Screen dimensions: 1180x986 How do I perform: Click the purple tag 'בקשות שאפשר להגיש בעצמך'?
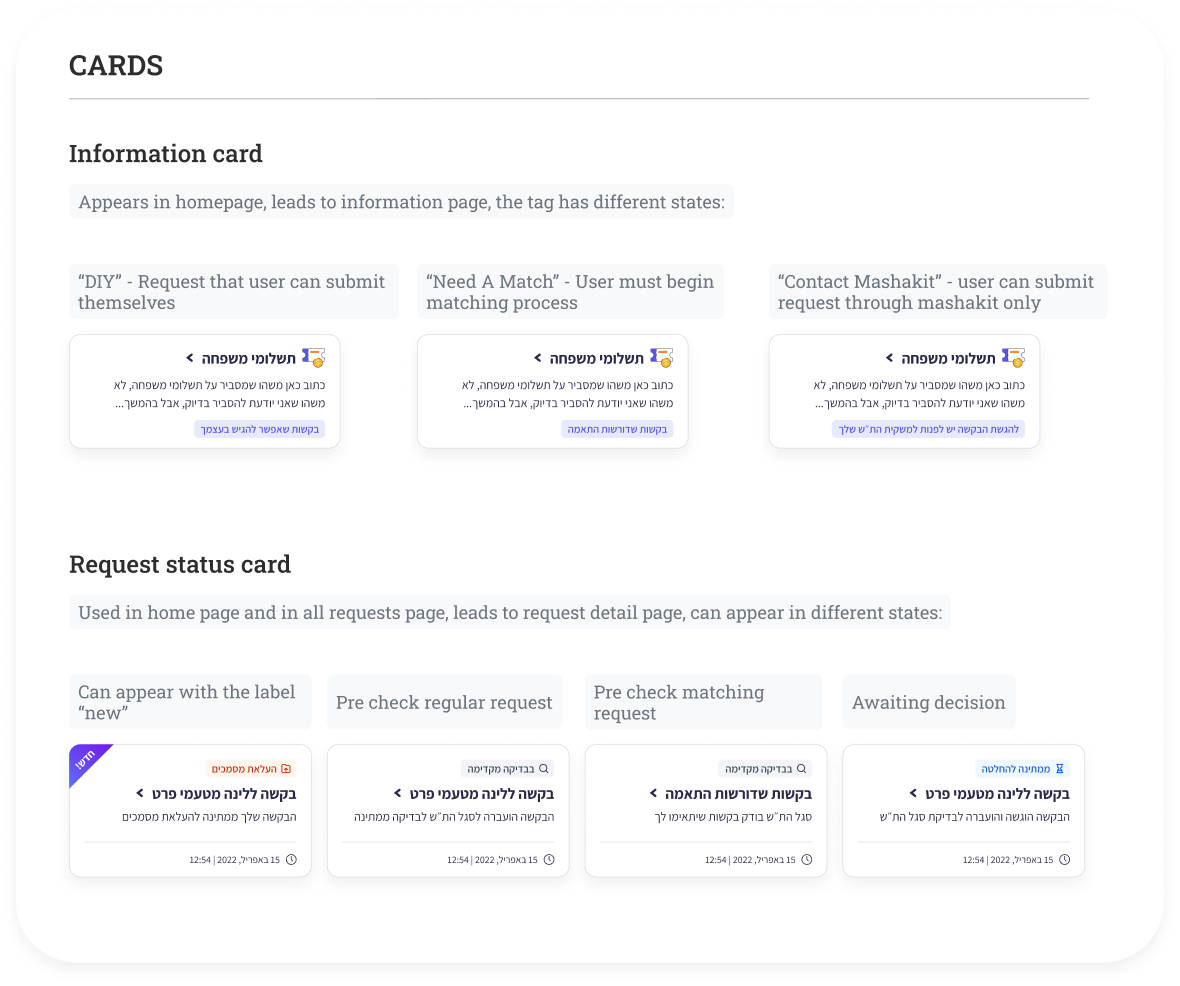(x=259, y=429)
